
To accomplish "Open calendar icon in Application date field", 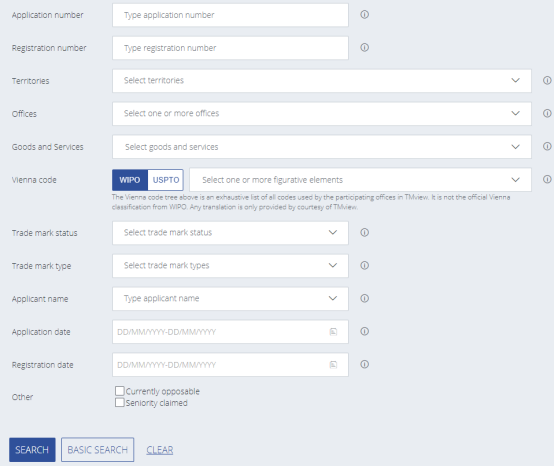I will (x=333, y=332).
